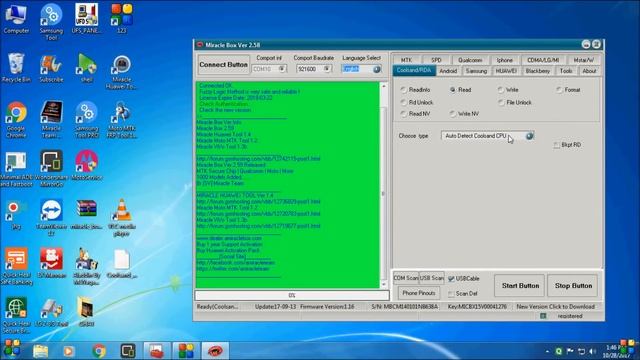Open the Miracle Huawei Tool shortcut
640x360 pixels.
tap(122, 72)
